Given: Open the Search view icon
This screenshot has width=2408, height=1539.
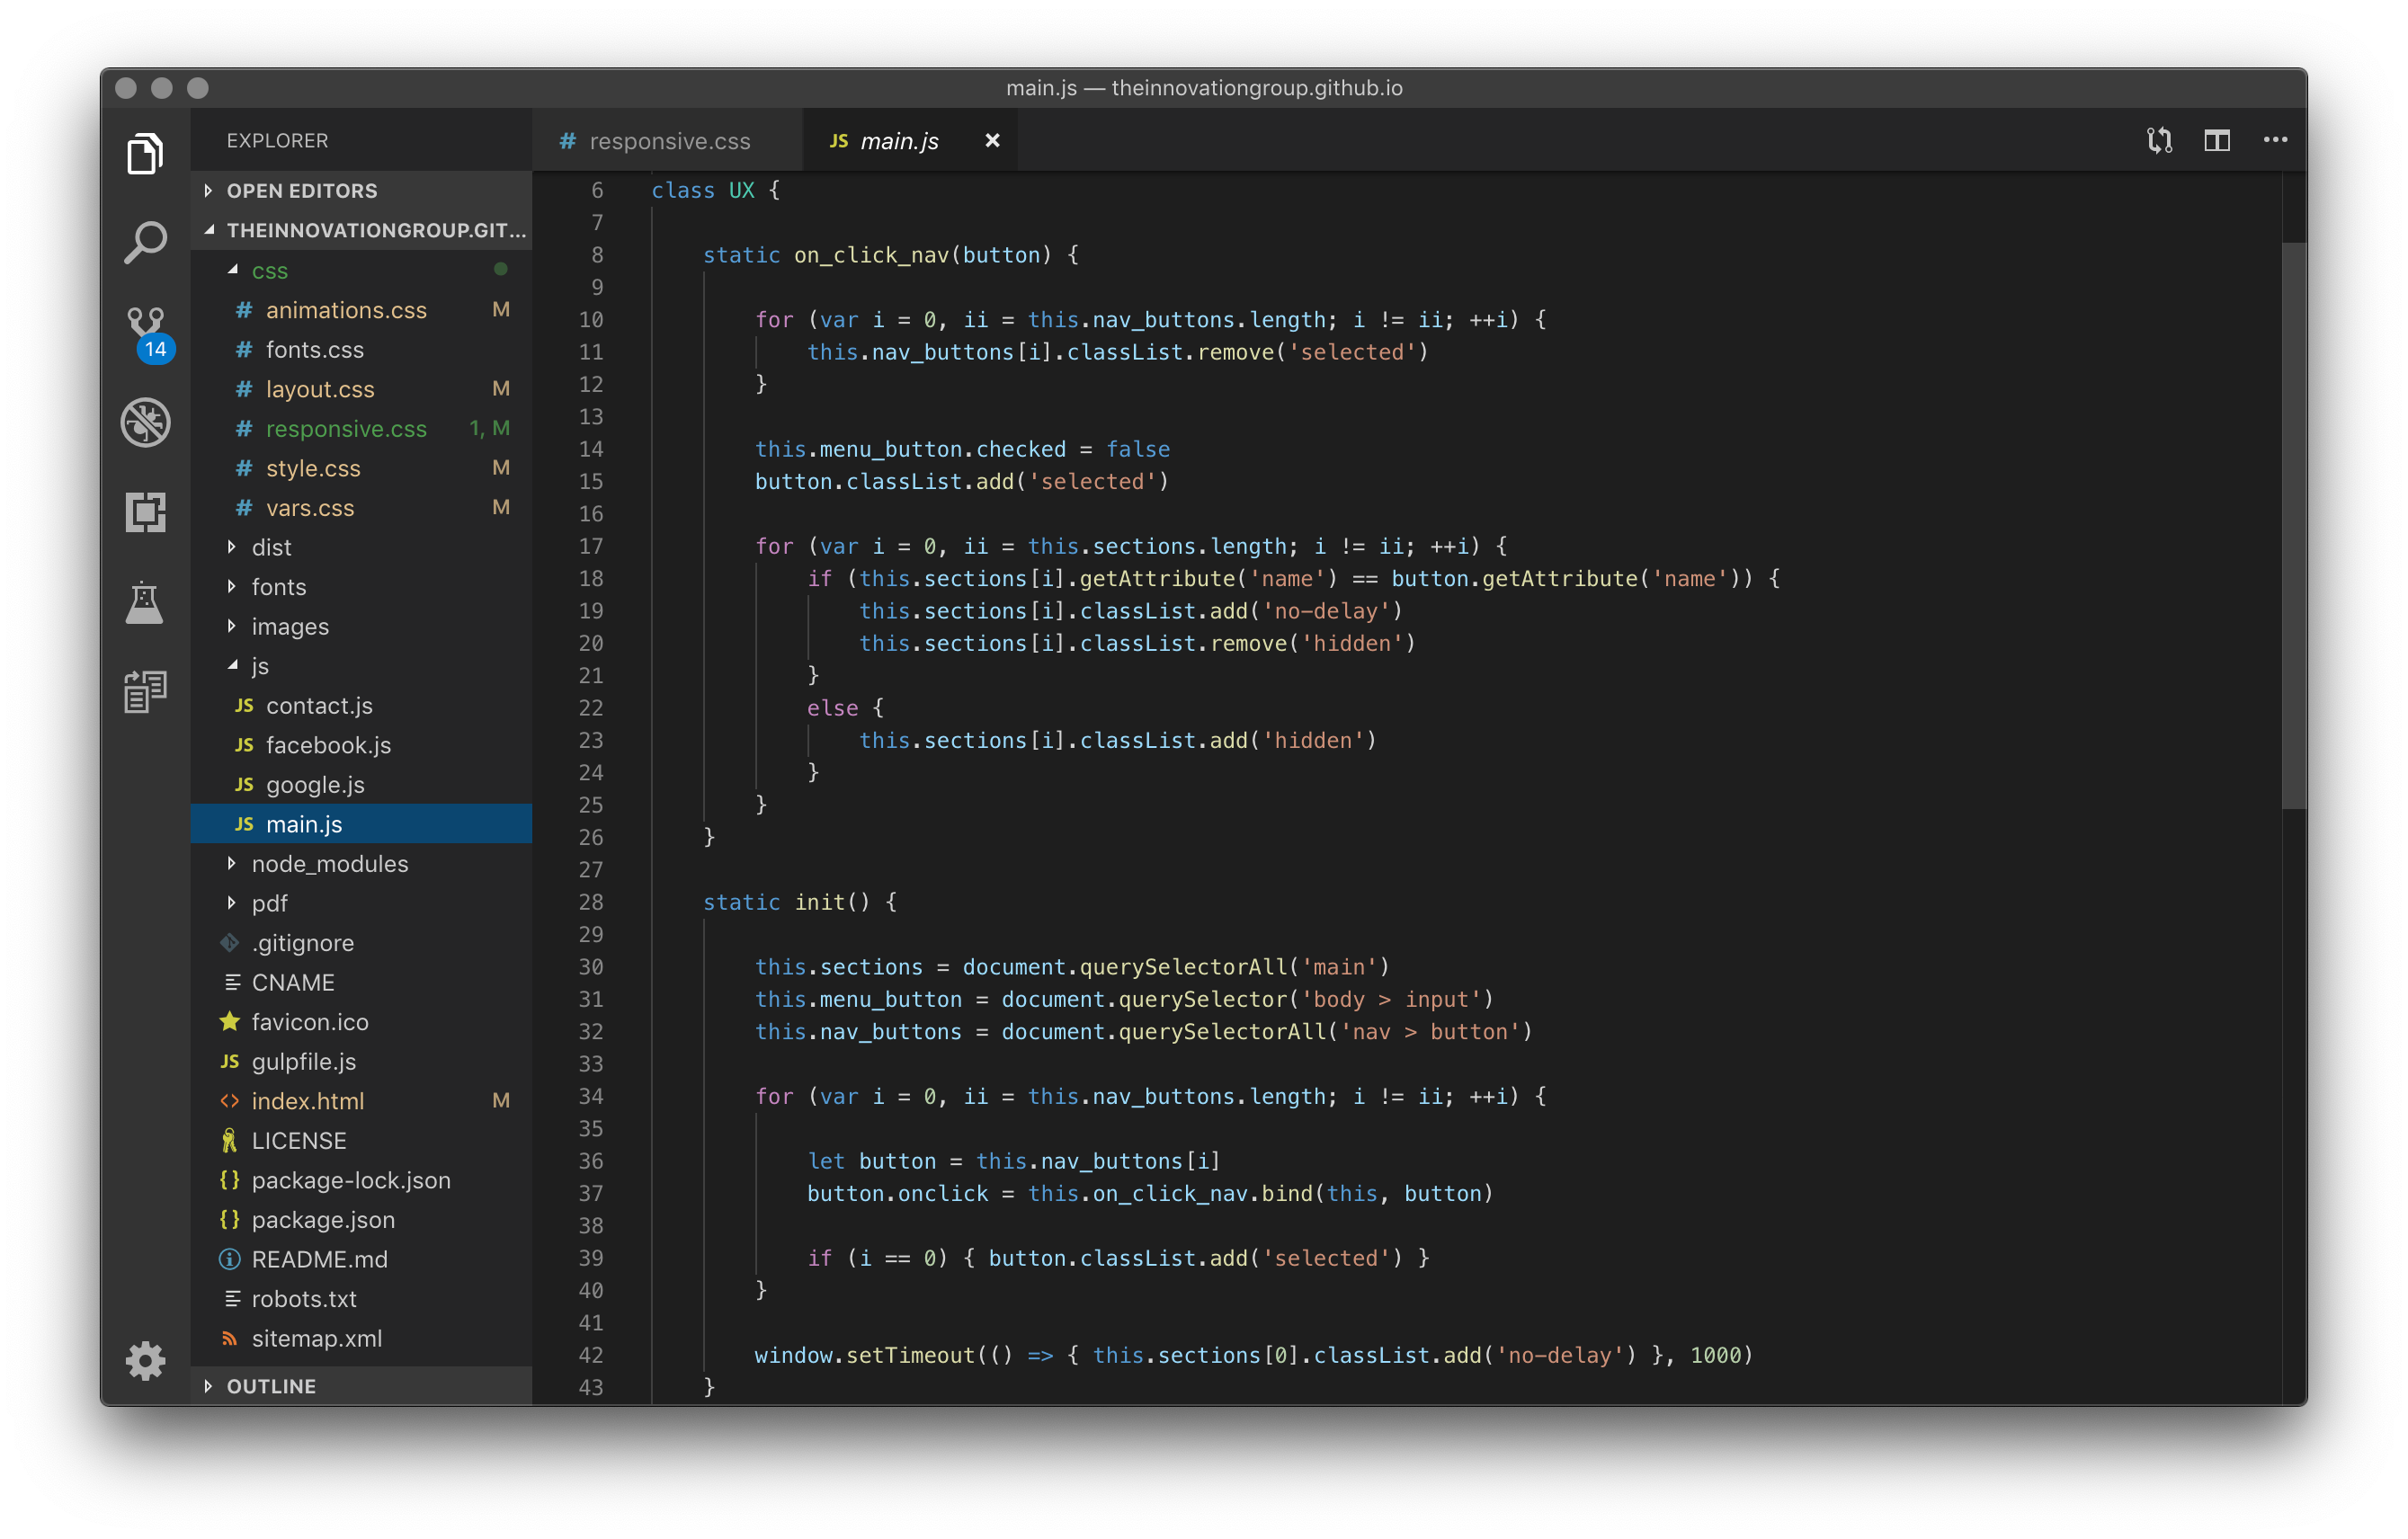Looking at the screenshot, I should [x=146, y=243].
